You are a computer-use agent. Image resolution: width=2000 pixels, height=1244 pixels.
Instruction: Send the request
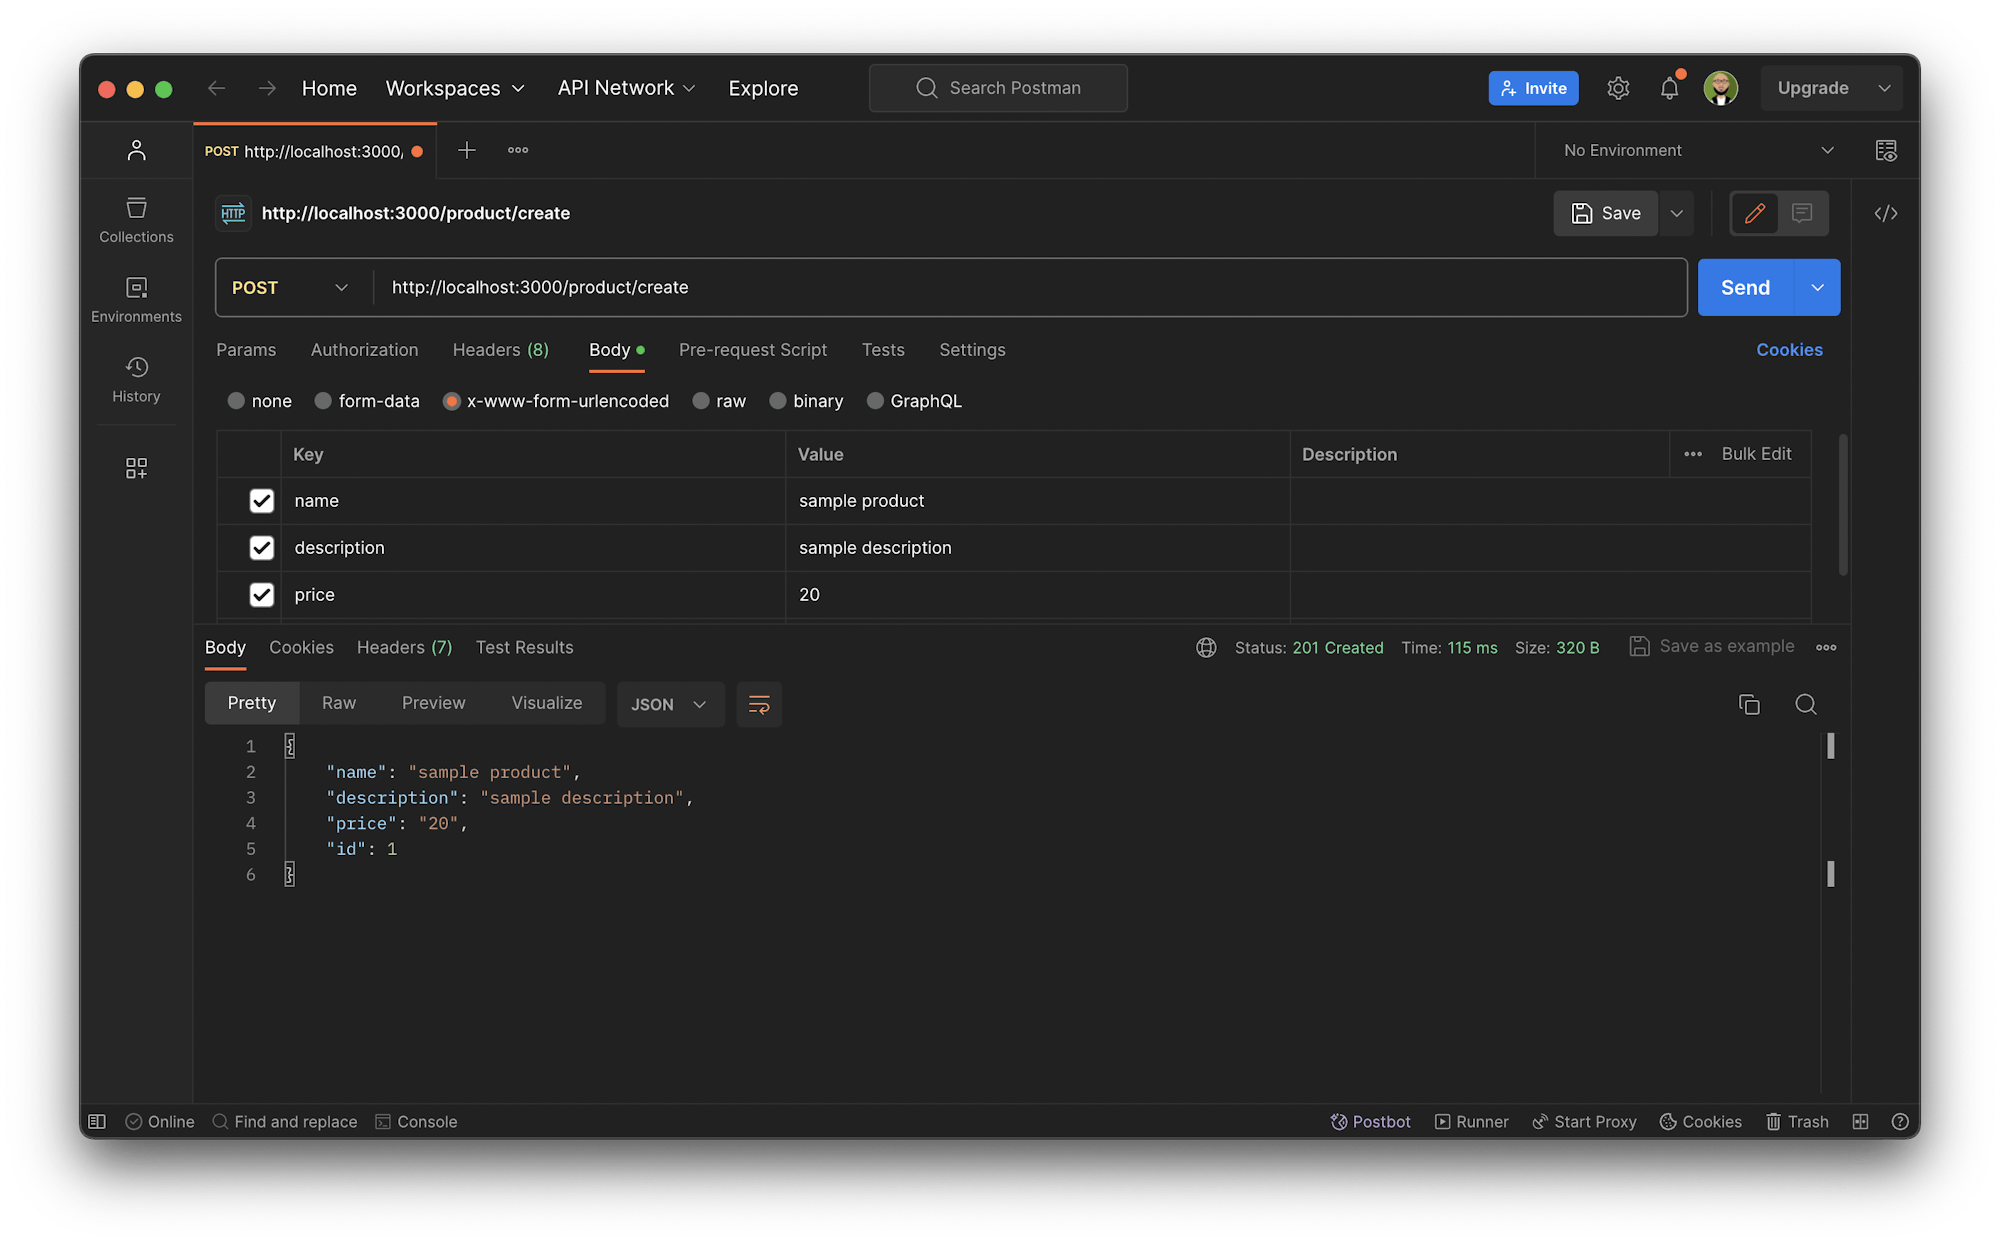[1744, 287]
